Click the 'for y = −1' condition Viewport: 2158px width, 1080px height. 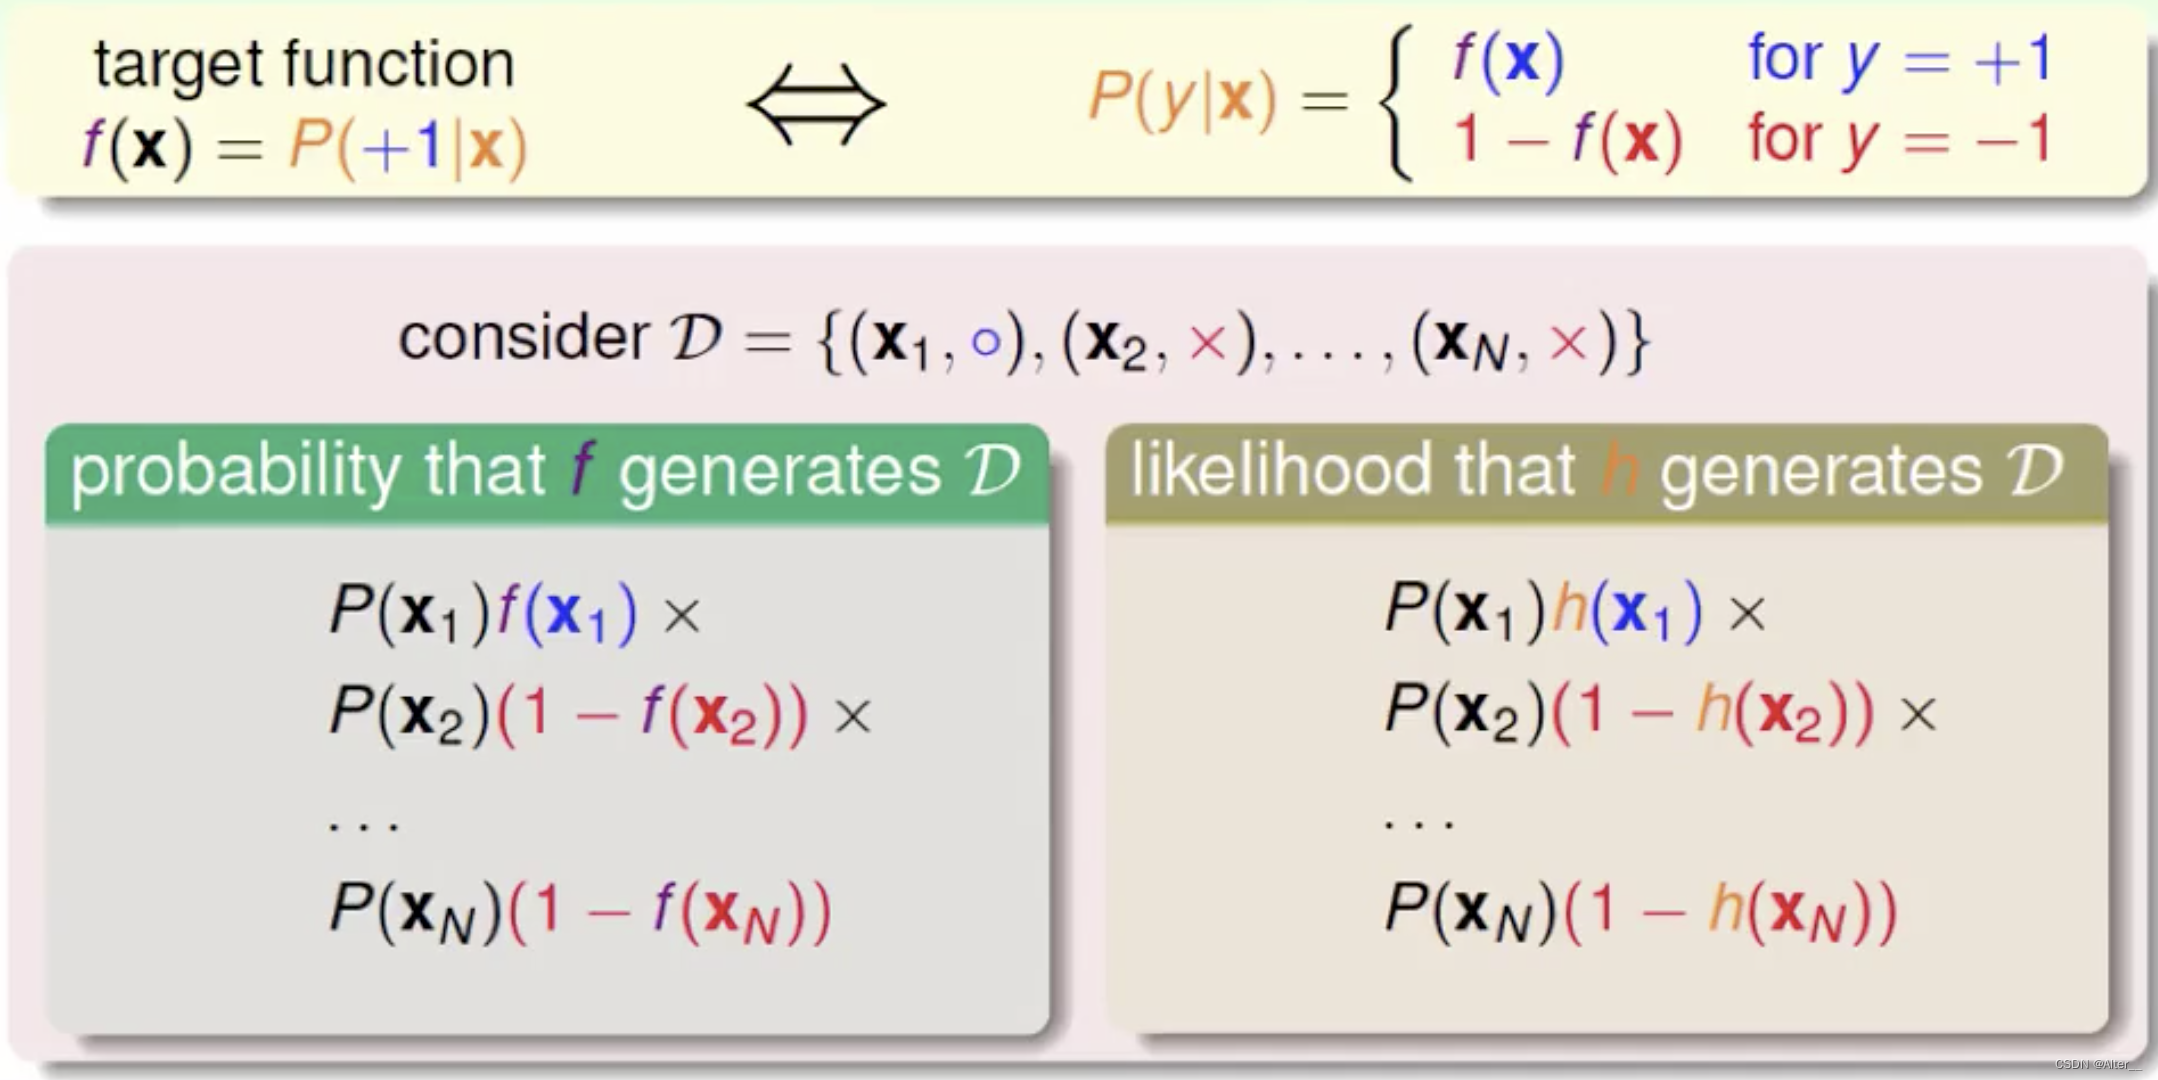1899,138
